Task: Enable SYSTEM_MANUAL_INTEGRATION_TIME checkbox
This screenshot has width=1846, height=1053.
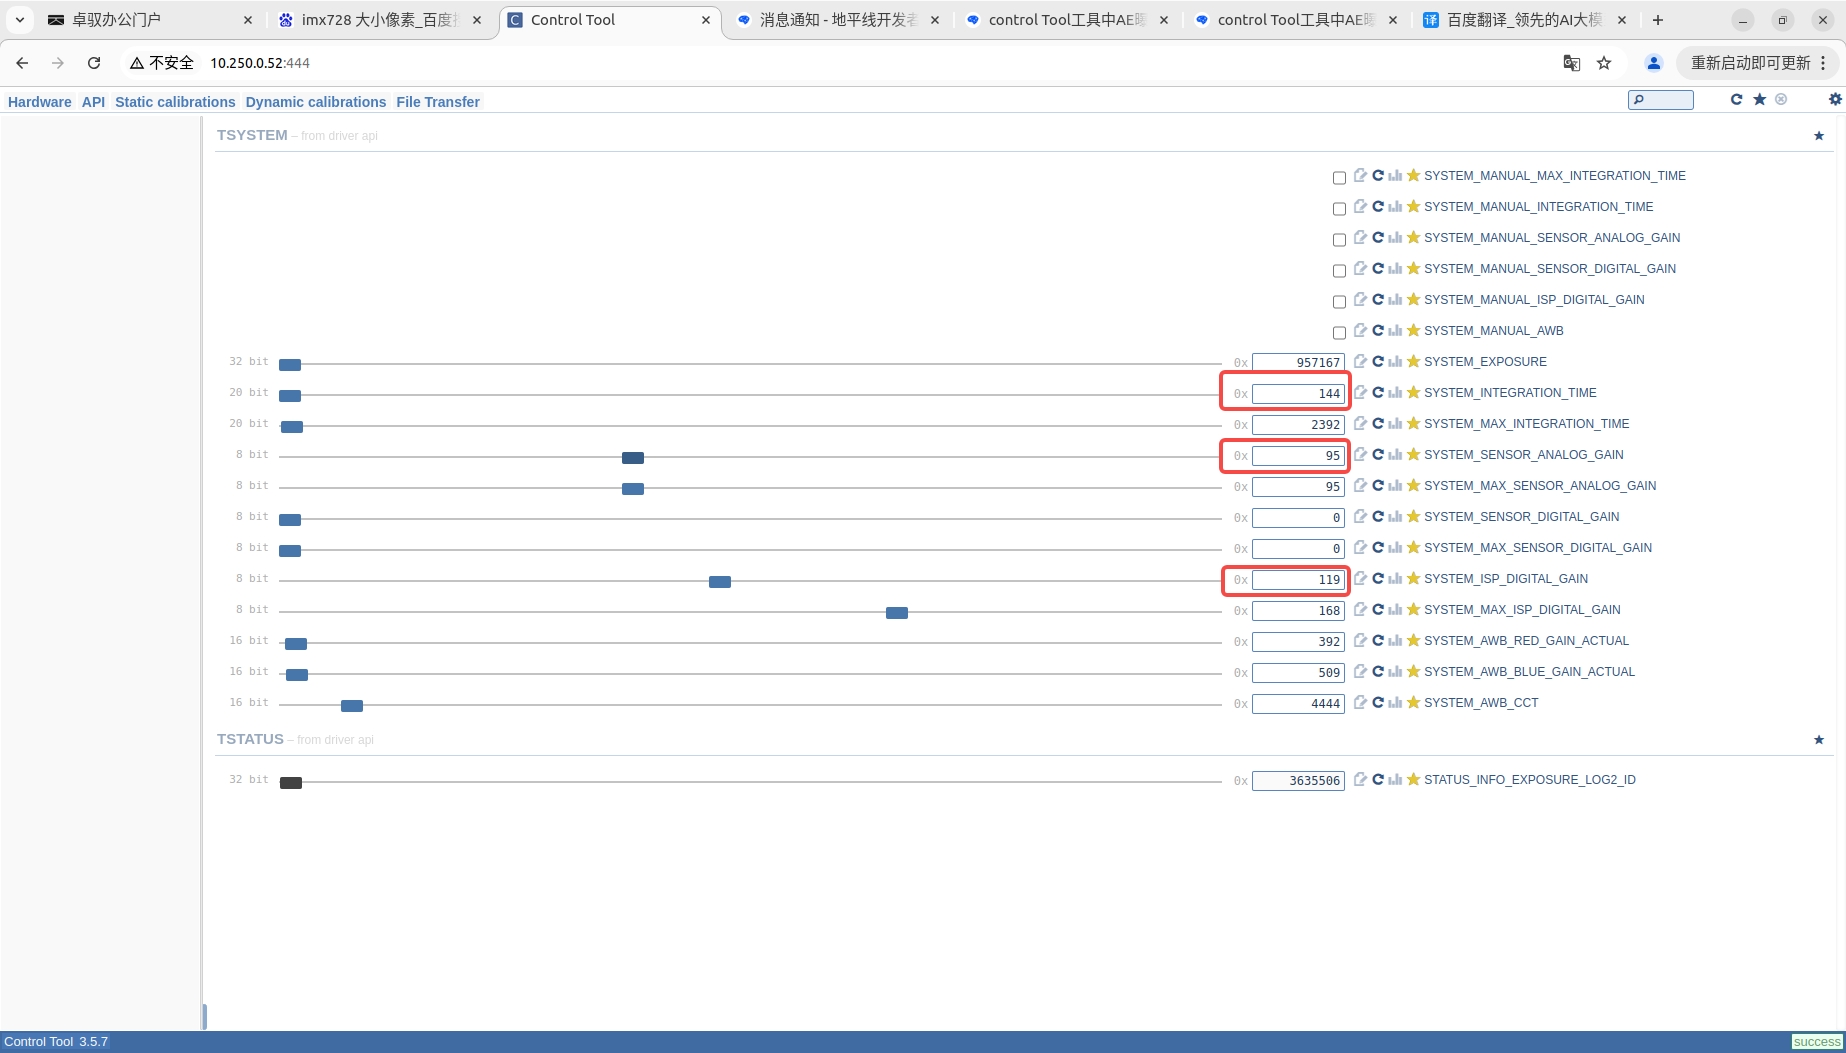Action: pos(1339,208)
